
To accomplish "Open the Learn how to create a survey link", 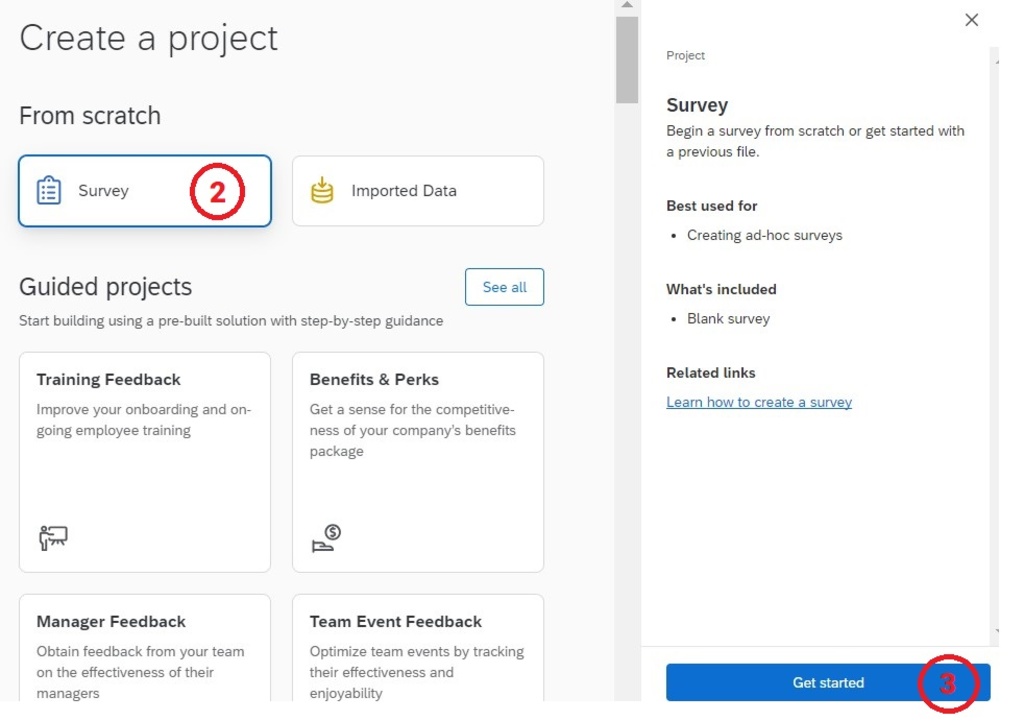I will [x=759, y=401].
